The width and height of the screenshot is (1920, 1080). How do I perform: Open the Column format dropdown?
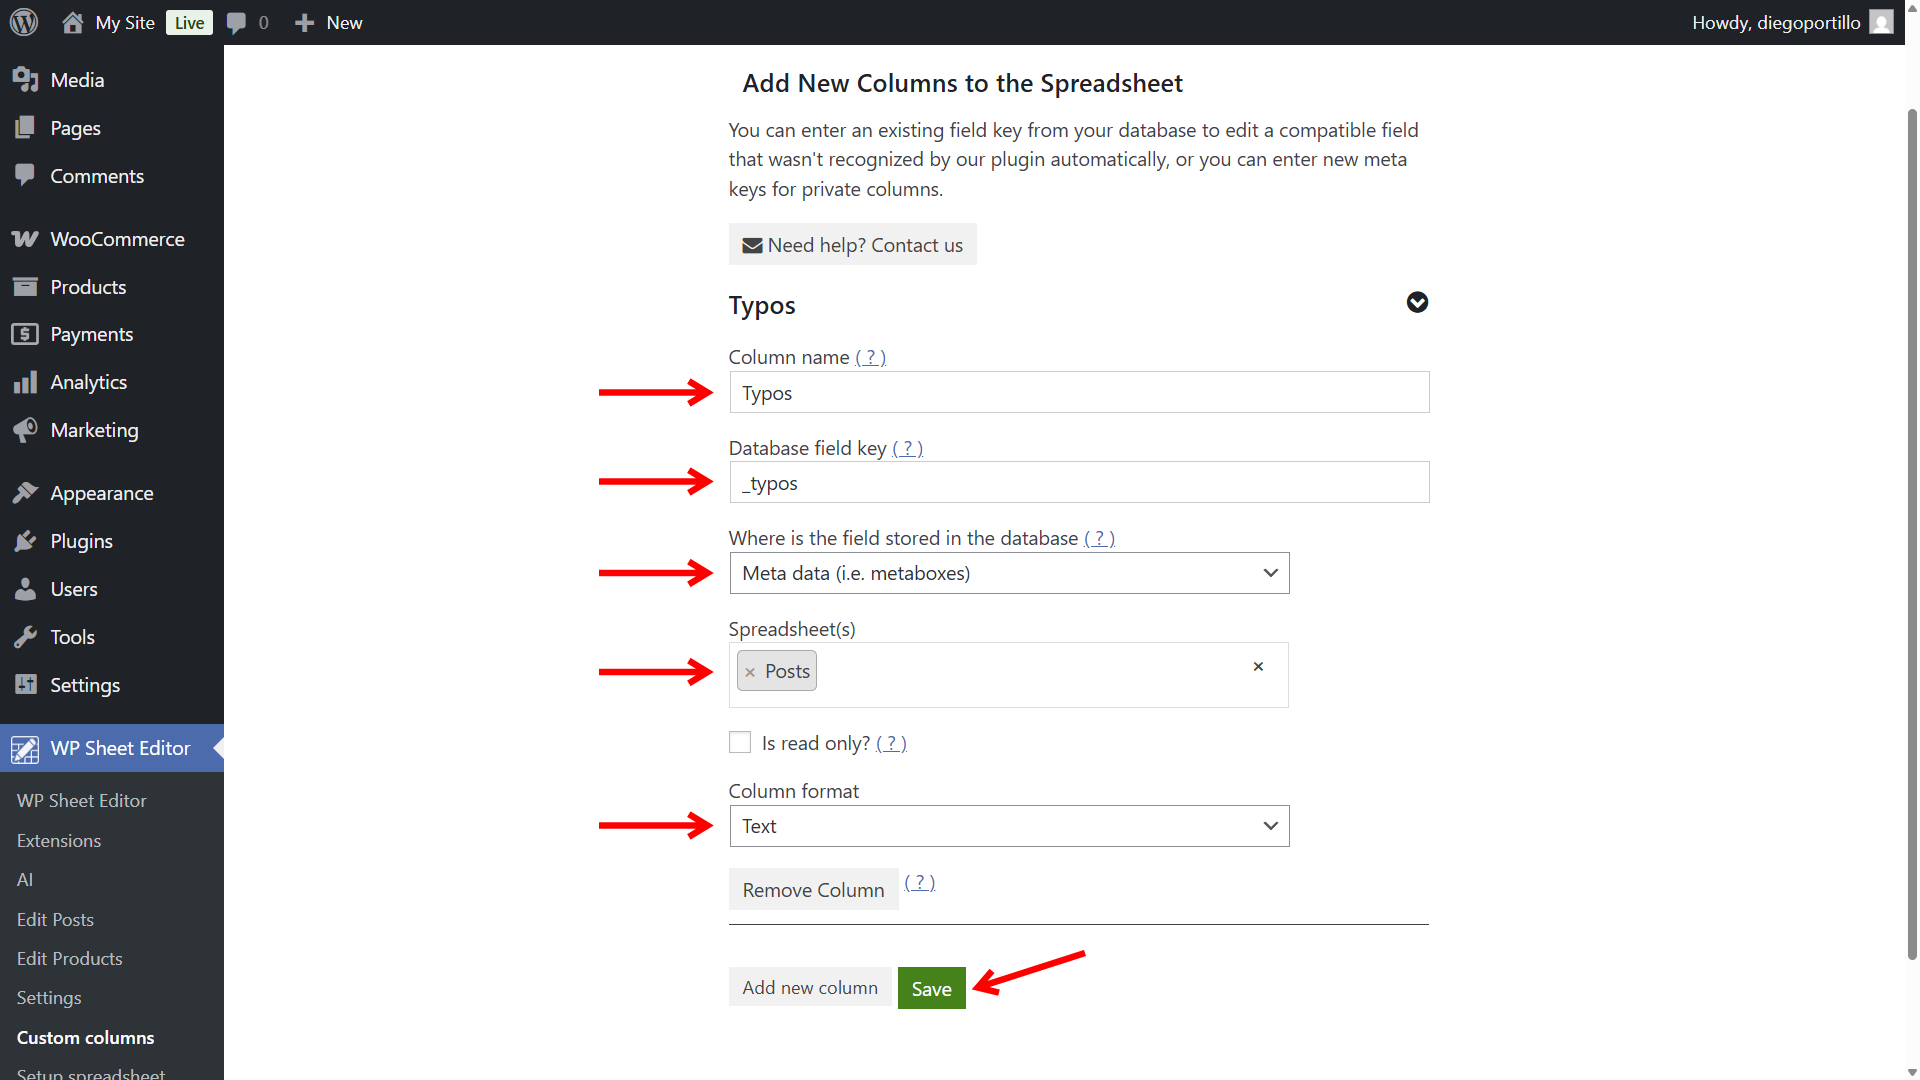tap(1009, 826)
